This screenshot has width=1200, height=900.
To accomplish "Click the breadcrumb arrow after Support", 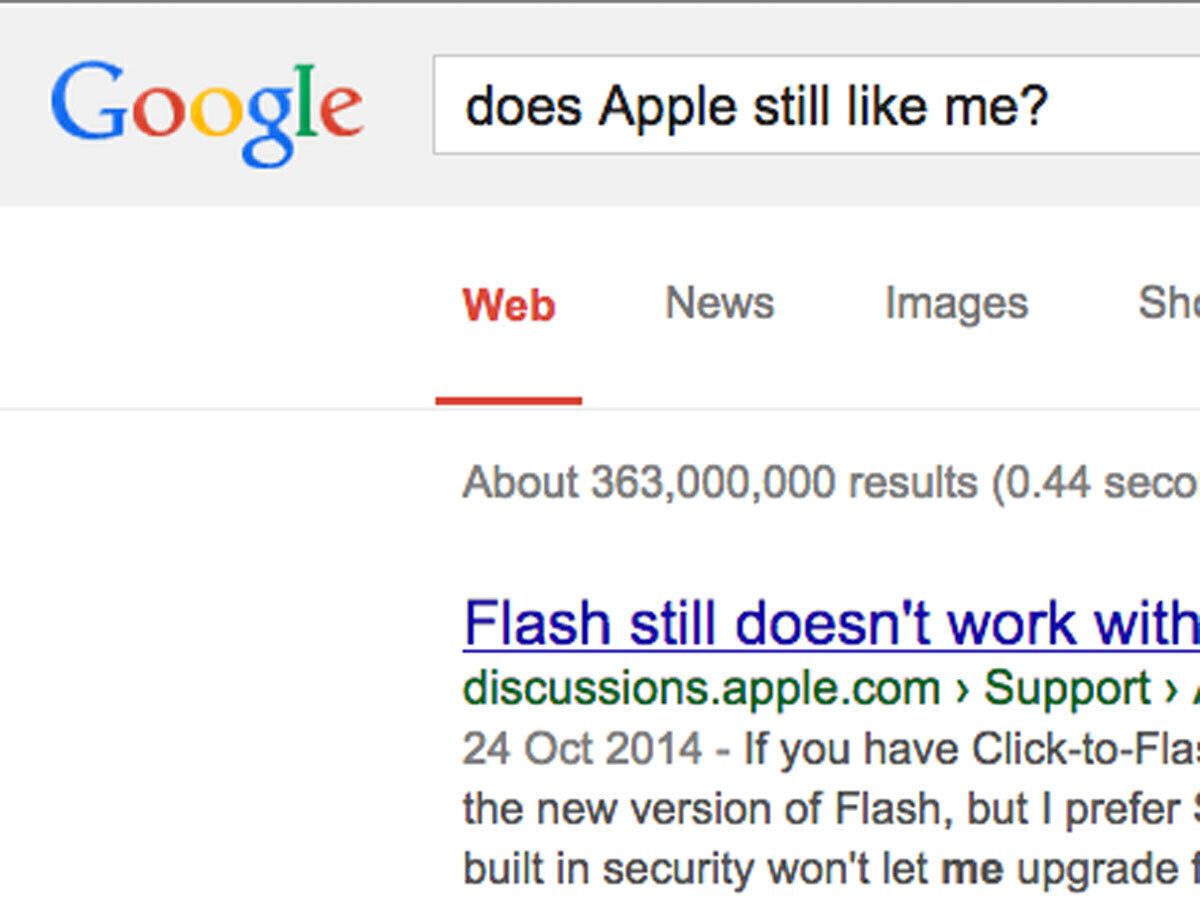I will (1172, 690).
